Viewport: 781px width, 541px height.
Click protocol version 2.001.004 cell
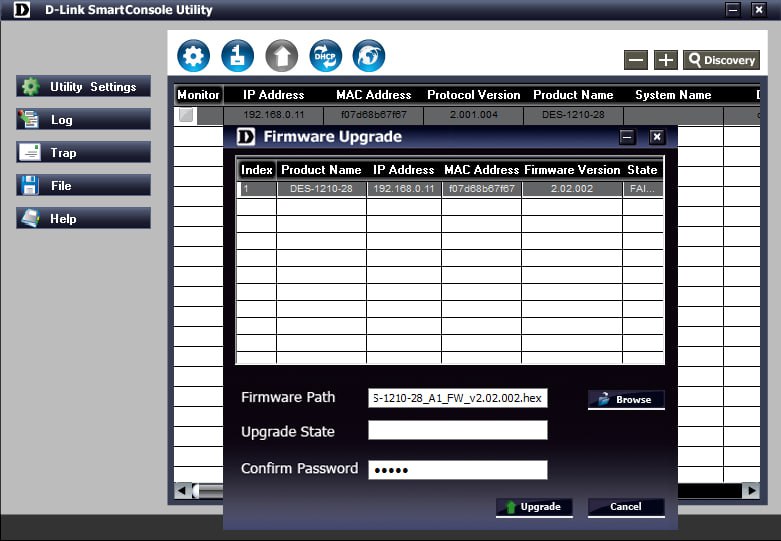474,115
